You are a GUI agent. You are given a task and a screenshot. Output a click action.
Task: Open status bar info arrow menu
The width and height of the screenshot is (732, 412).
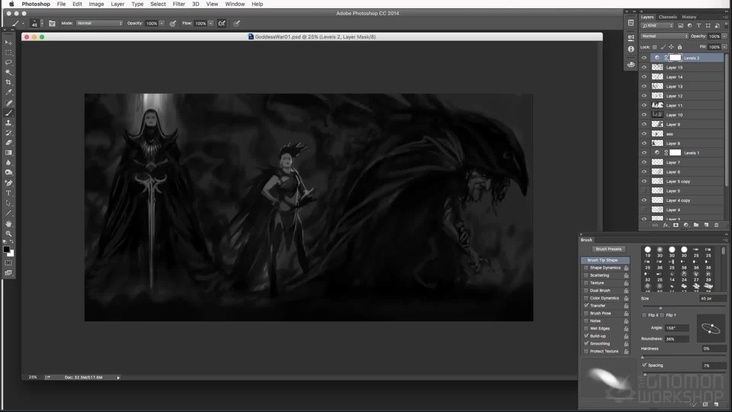click(x=118, y=377)
